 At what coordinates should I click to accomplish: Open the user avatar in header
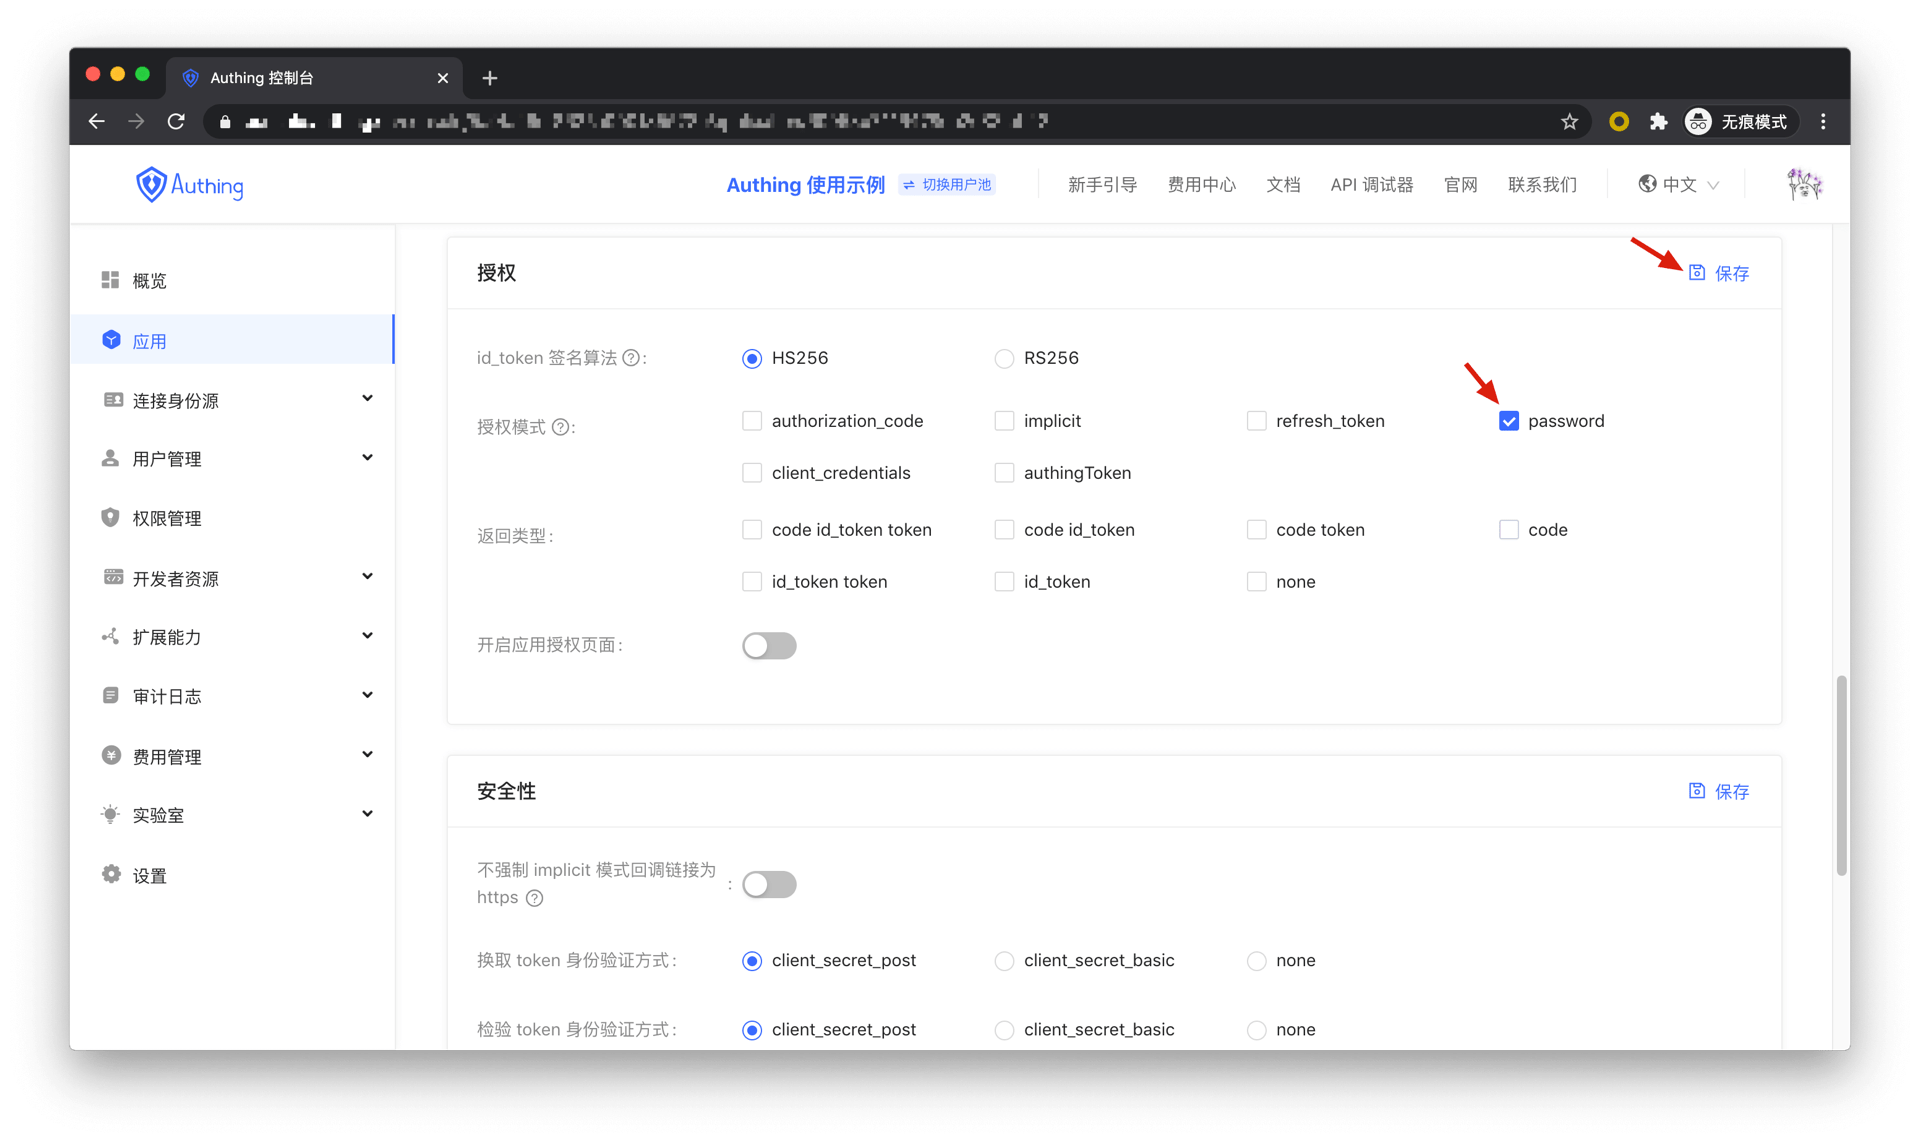1804,184
